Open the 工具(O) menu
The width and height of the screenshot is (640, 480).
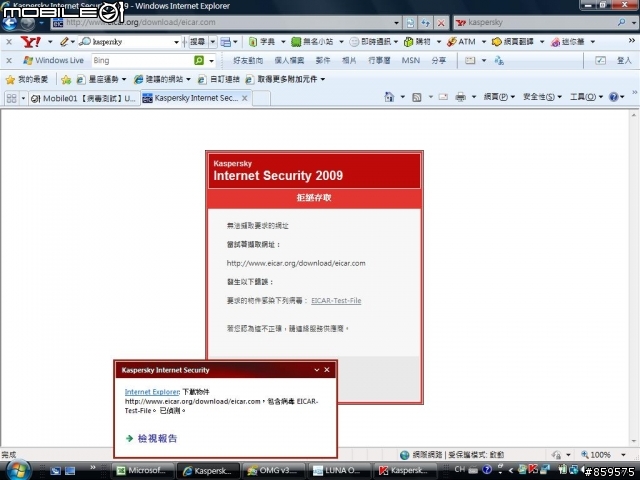pos(586,97)
